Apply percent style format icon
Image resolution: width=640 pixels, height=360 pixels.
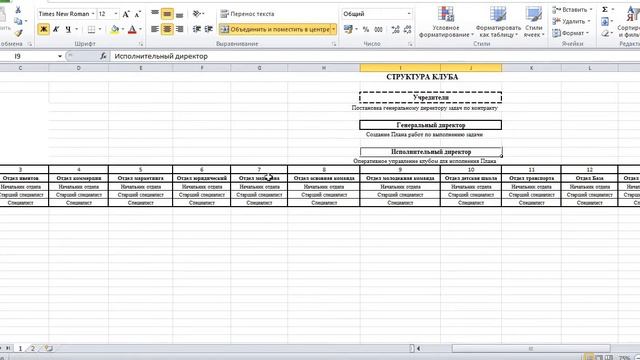(x=366, y=29)
